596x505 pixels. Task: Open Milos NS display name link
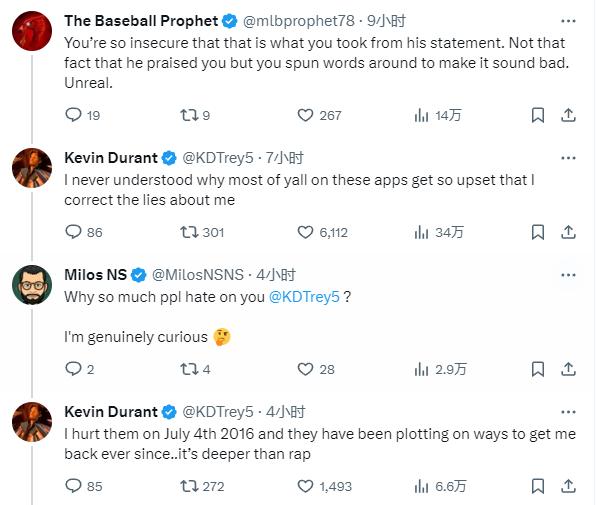tap(95, 275)
